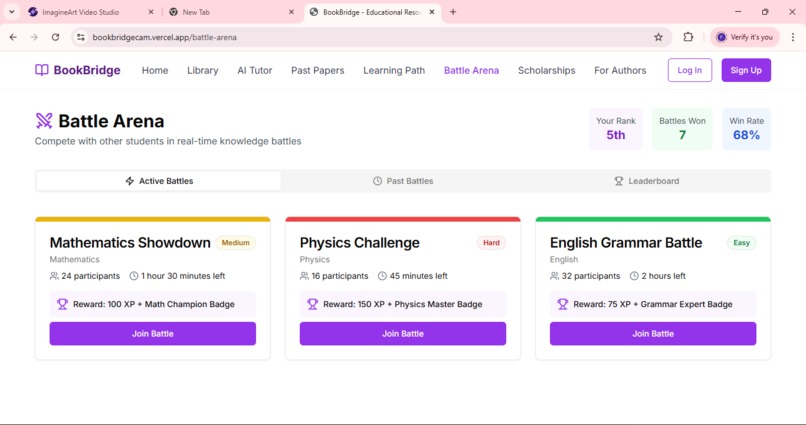This screenshot has height=425, width=806.
Task: Click trophy icon in Physics Master reward
Action: click(313, 304)
